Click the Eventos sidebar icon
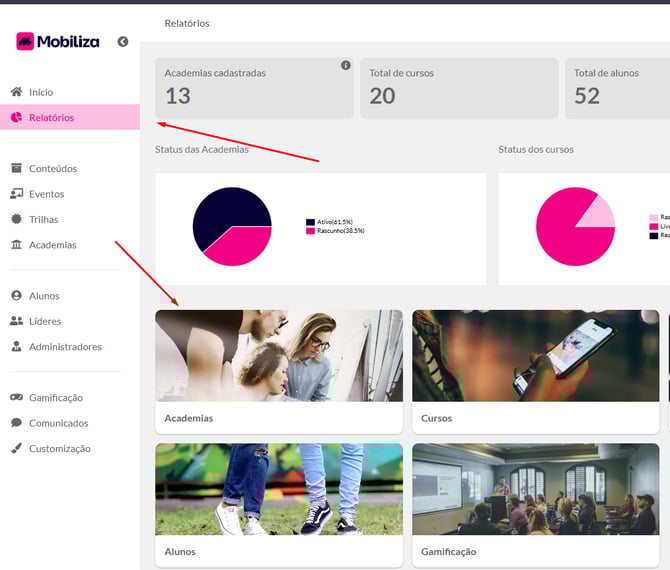The height and width of the screenshot is (570, 670). (x=16, y=194)
